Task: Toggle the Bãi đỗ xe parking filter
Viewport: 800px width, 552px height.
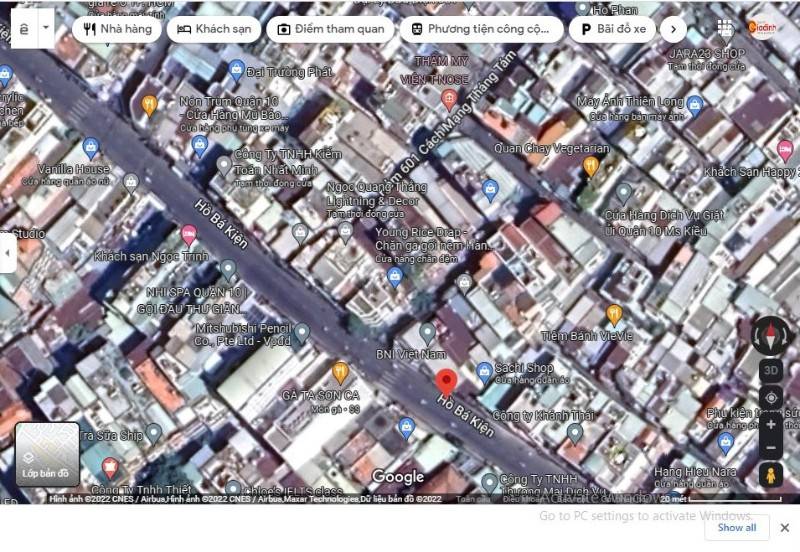Action: coord(612,29)
